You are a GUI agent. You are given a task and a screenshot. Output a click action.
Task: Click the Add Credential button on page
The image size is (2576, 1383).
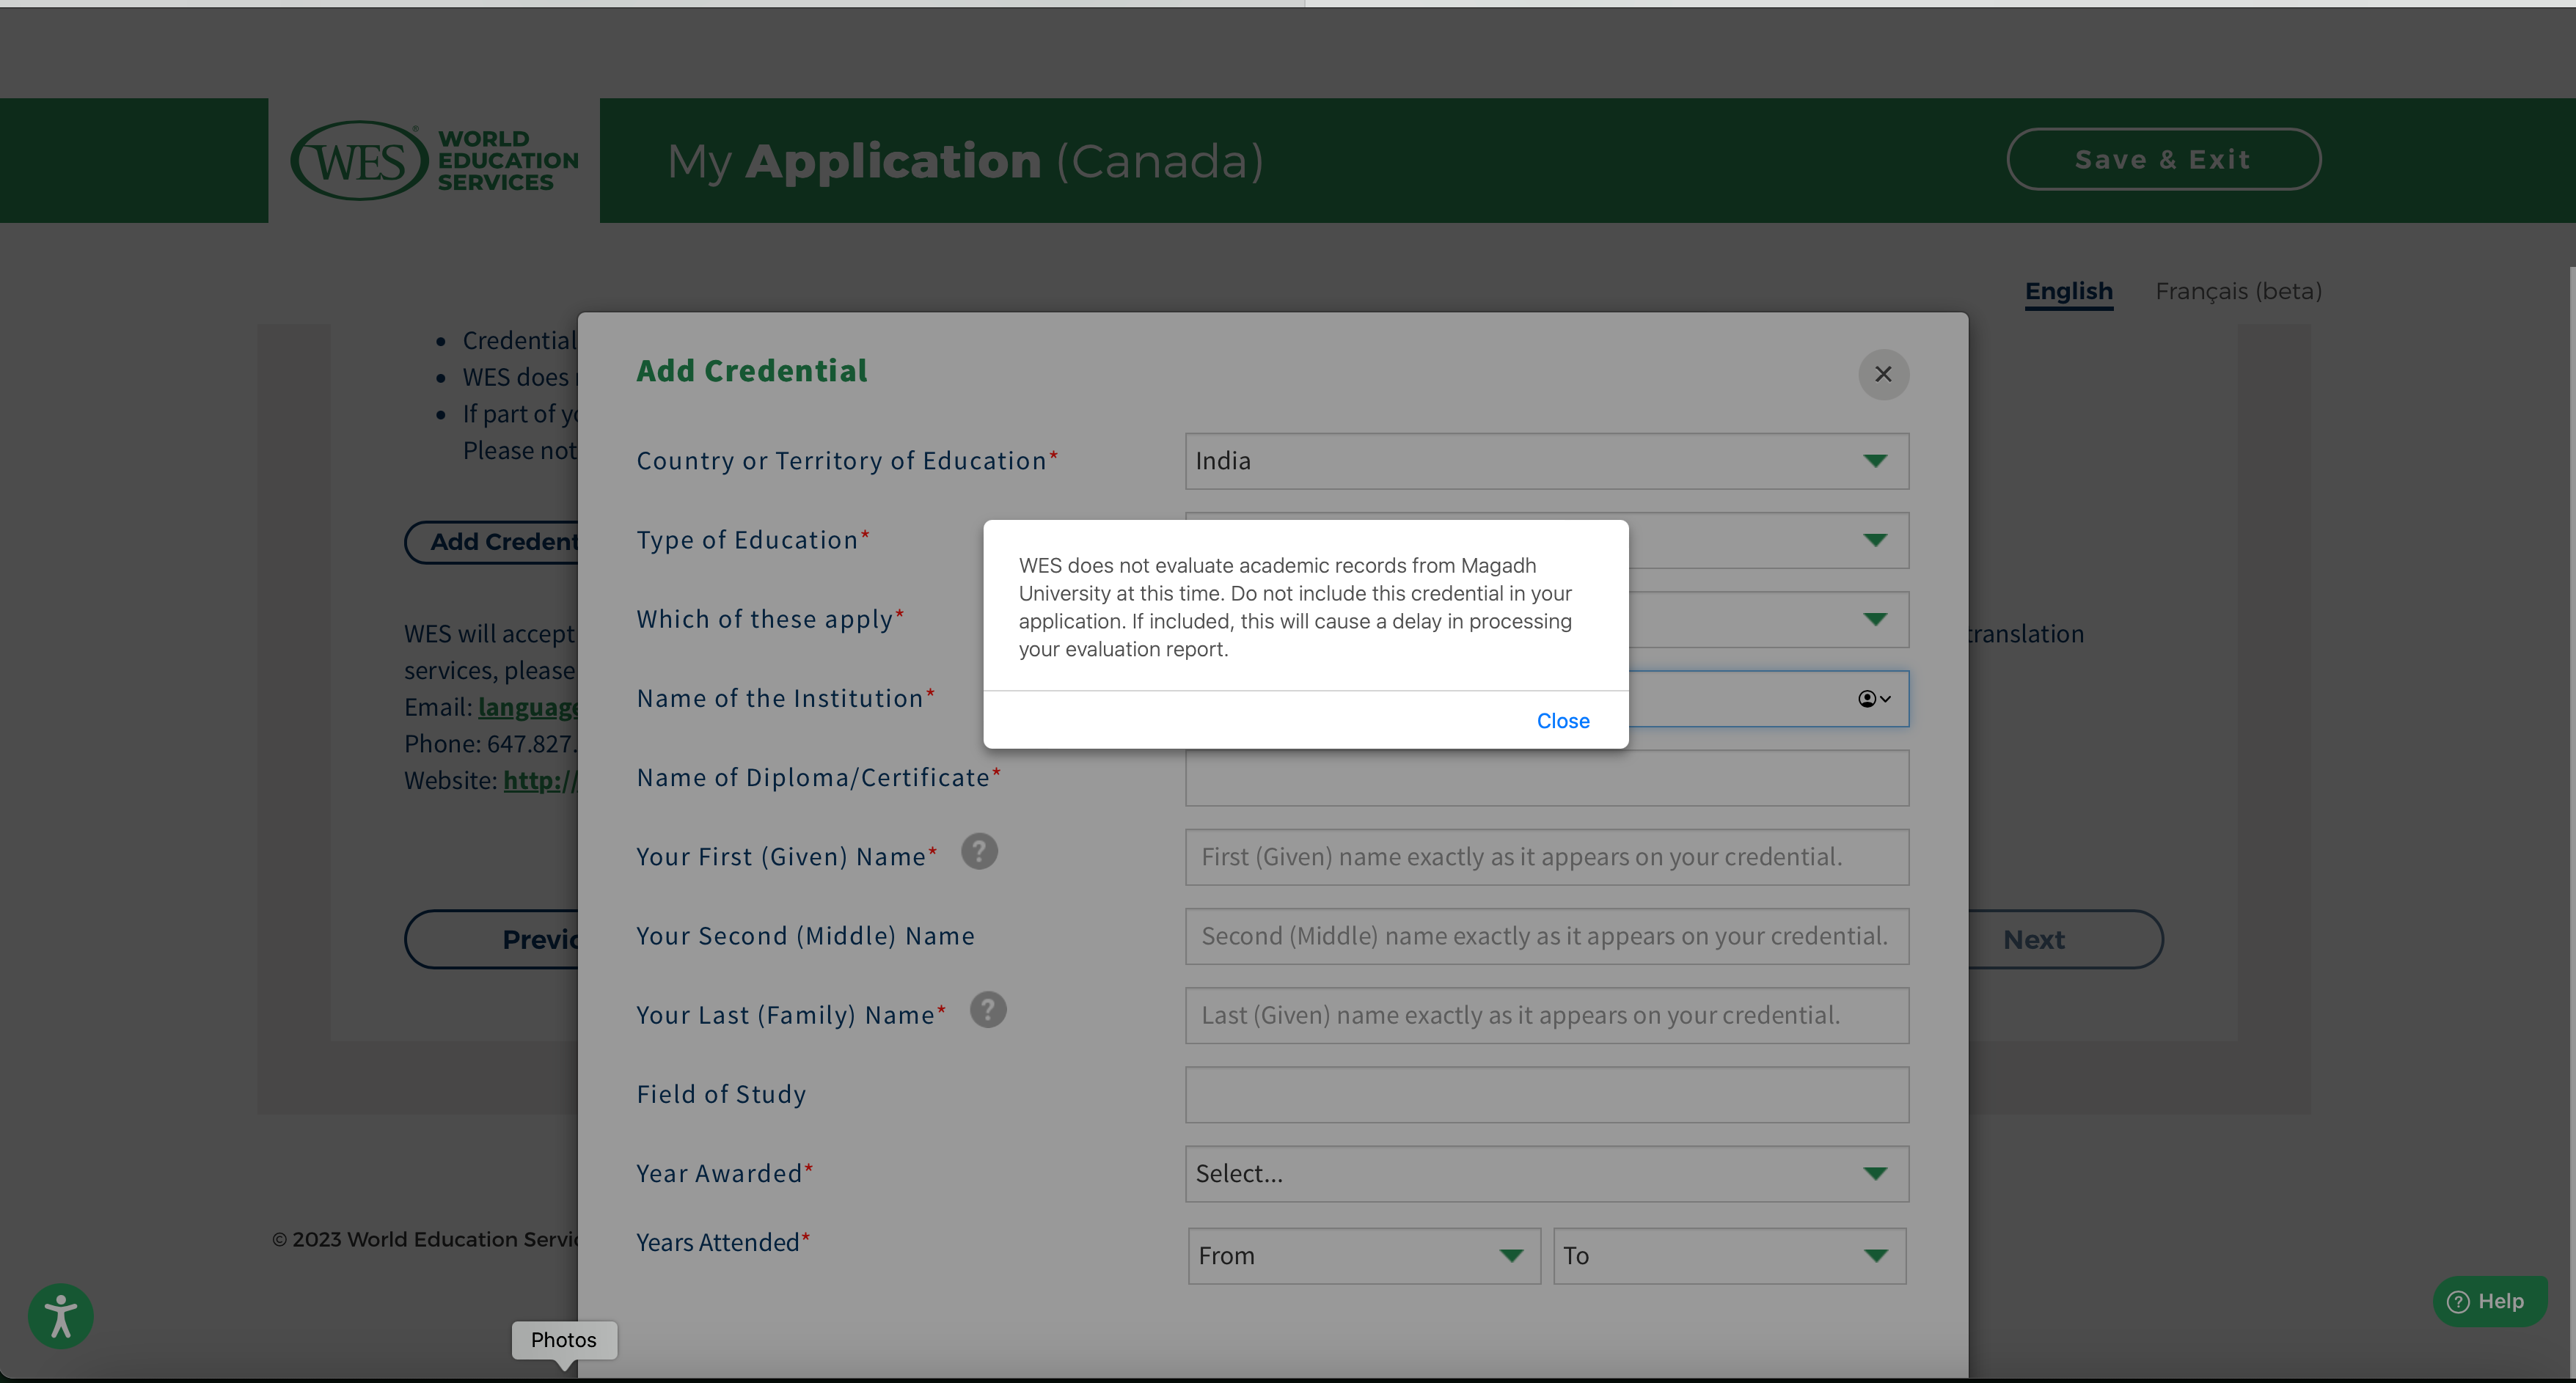(491, 542)
